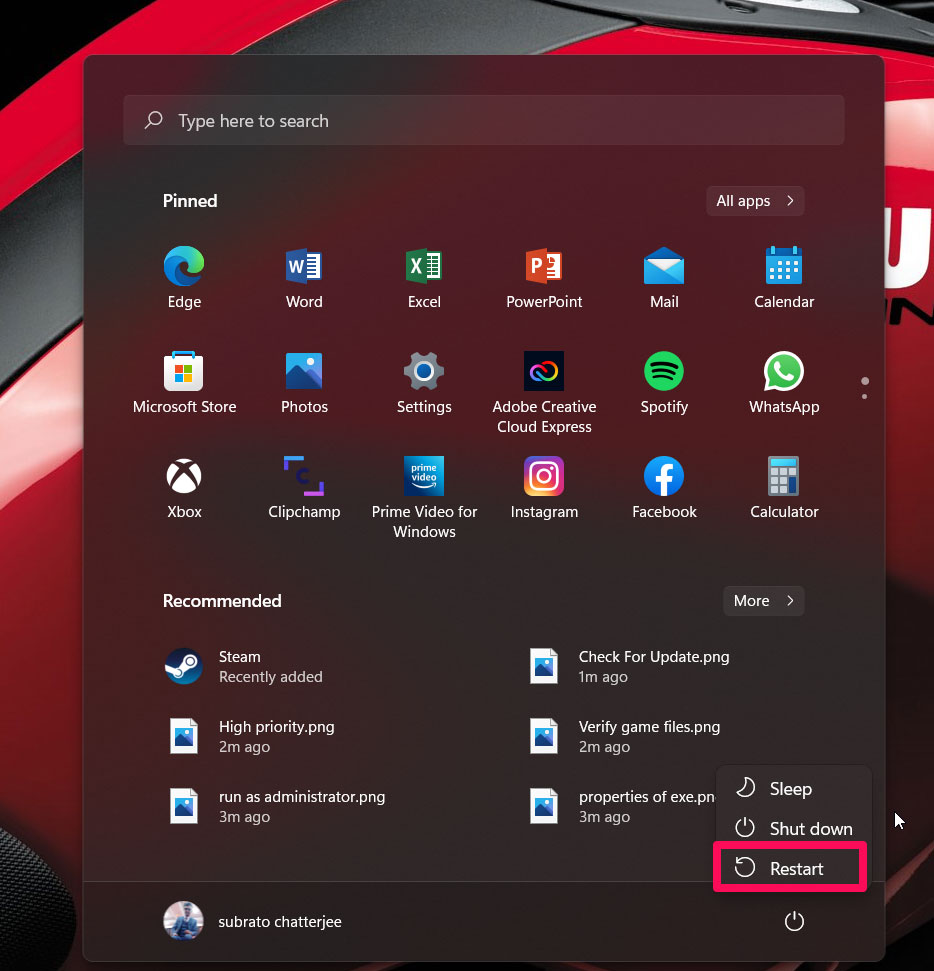The height and width of the screenshot is (971, 934).
Task: Launch Word from pinned apps
Action: (x=304, y=278)
